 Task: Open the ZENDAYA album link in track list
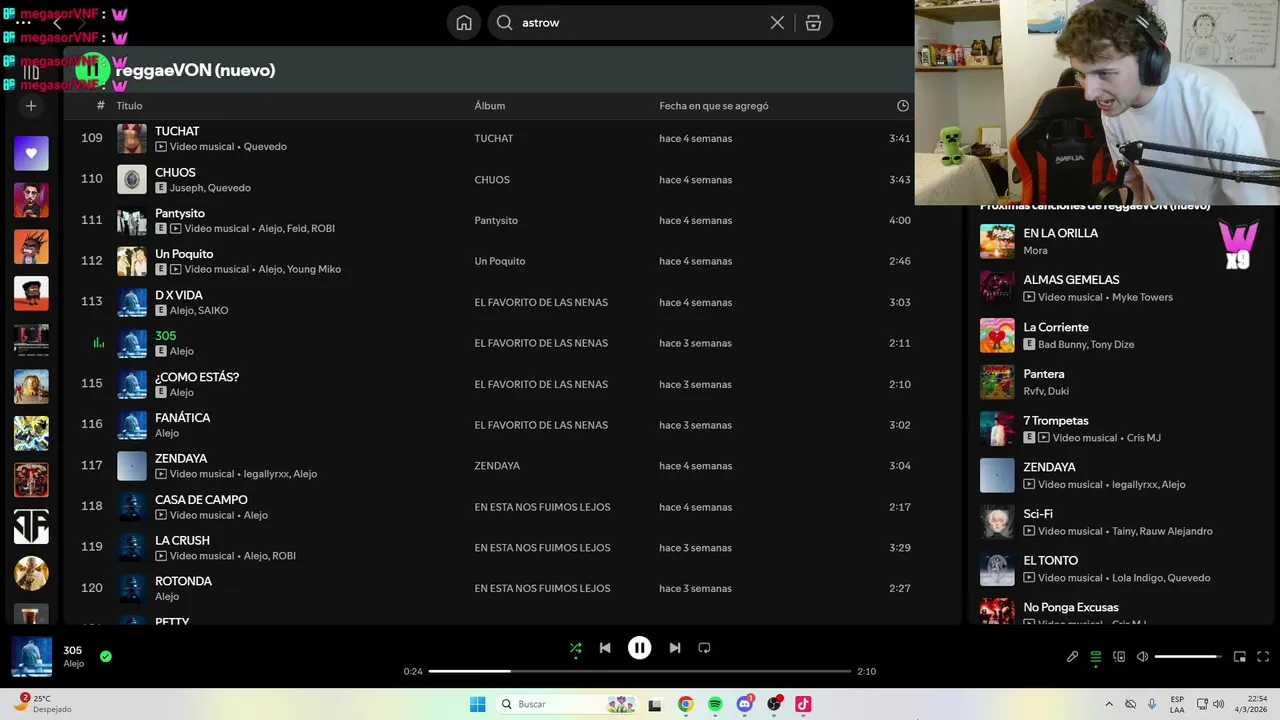point(497,466)
